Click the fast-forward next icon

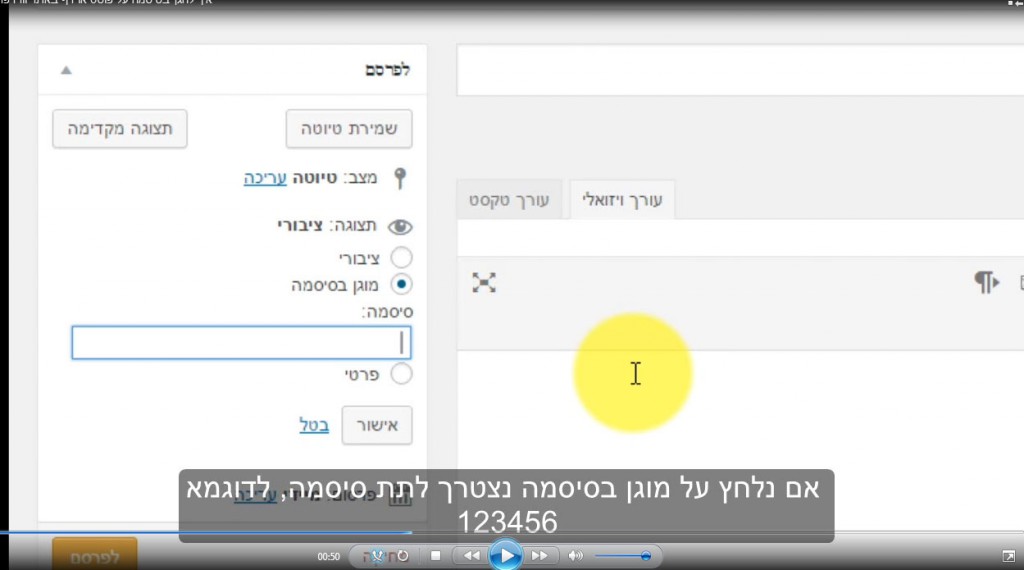[539, 555]
